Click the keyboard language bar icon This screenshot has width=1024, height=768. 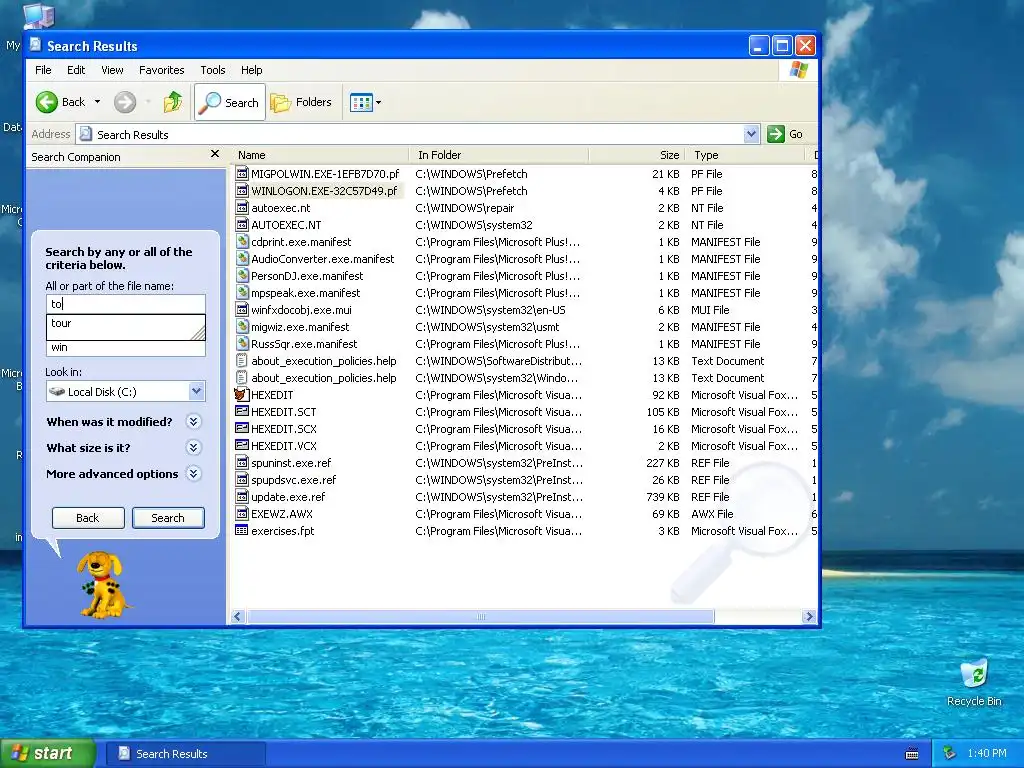click(x=912, y=754)
